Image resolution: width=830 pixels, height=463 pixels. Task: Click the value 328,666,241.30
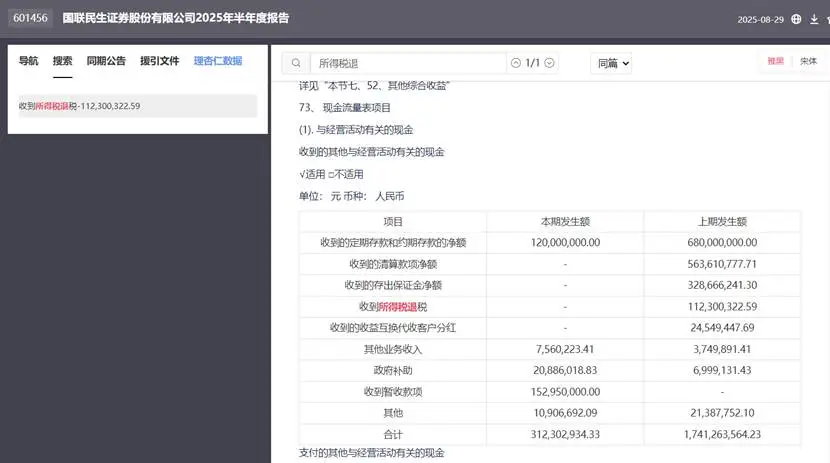(x=722, y=285)
